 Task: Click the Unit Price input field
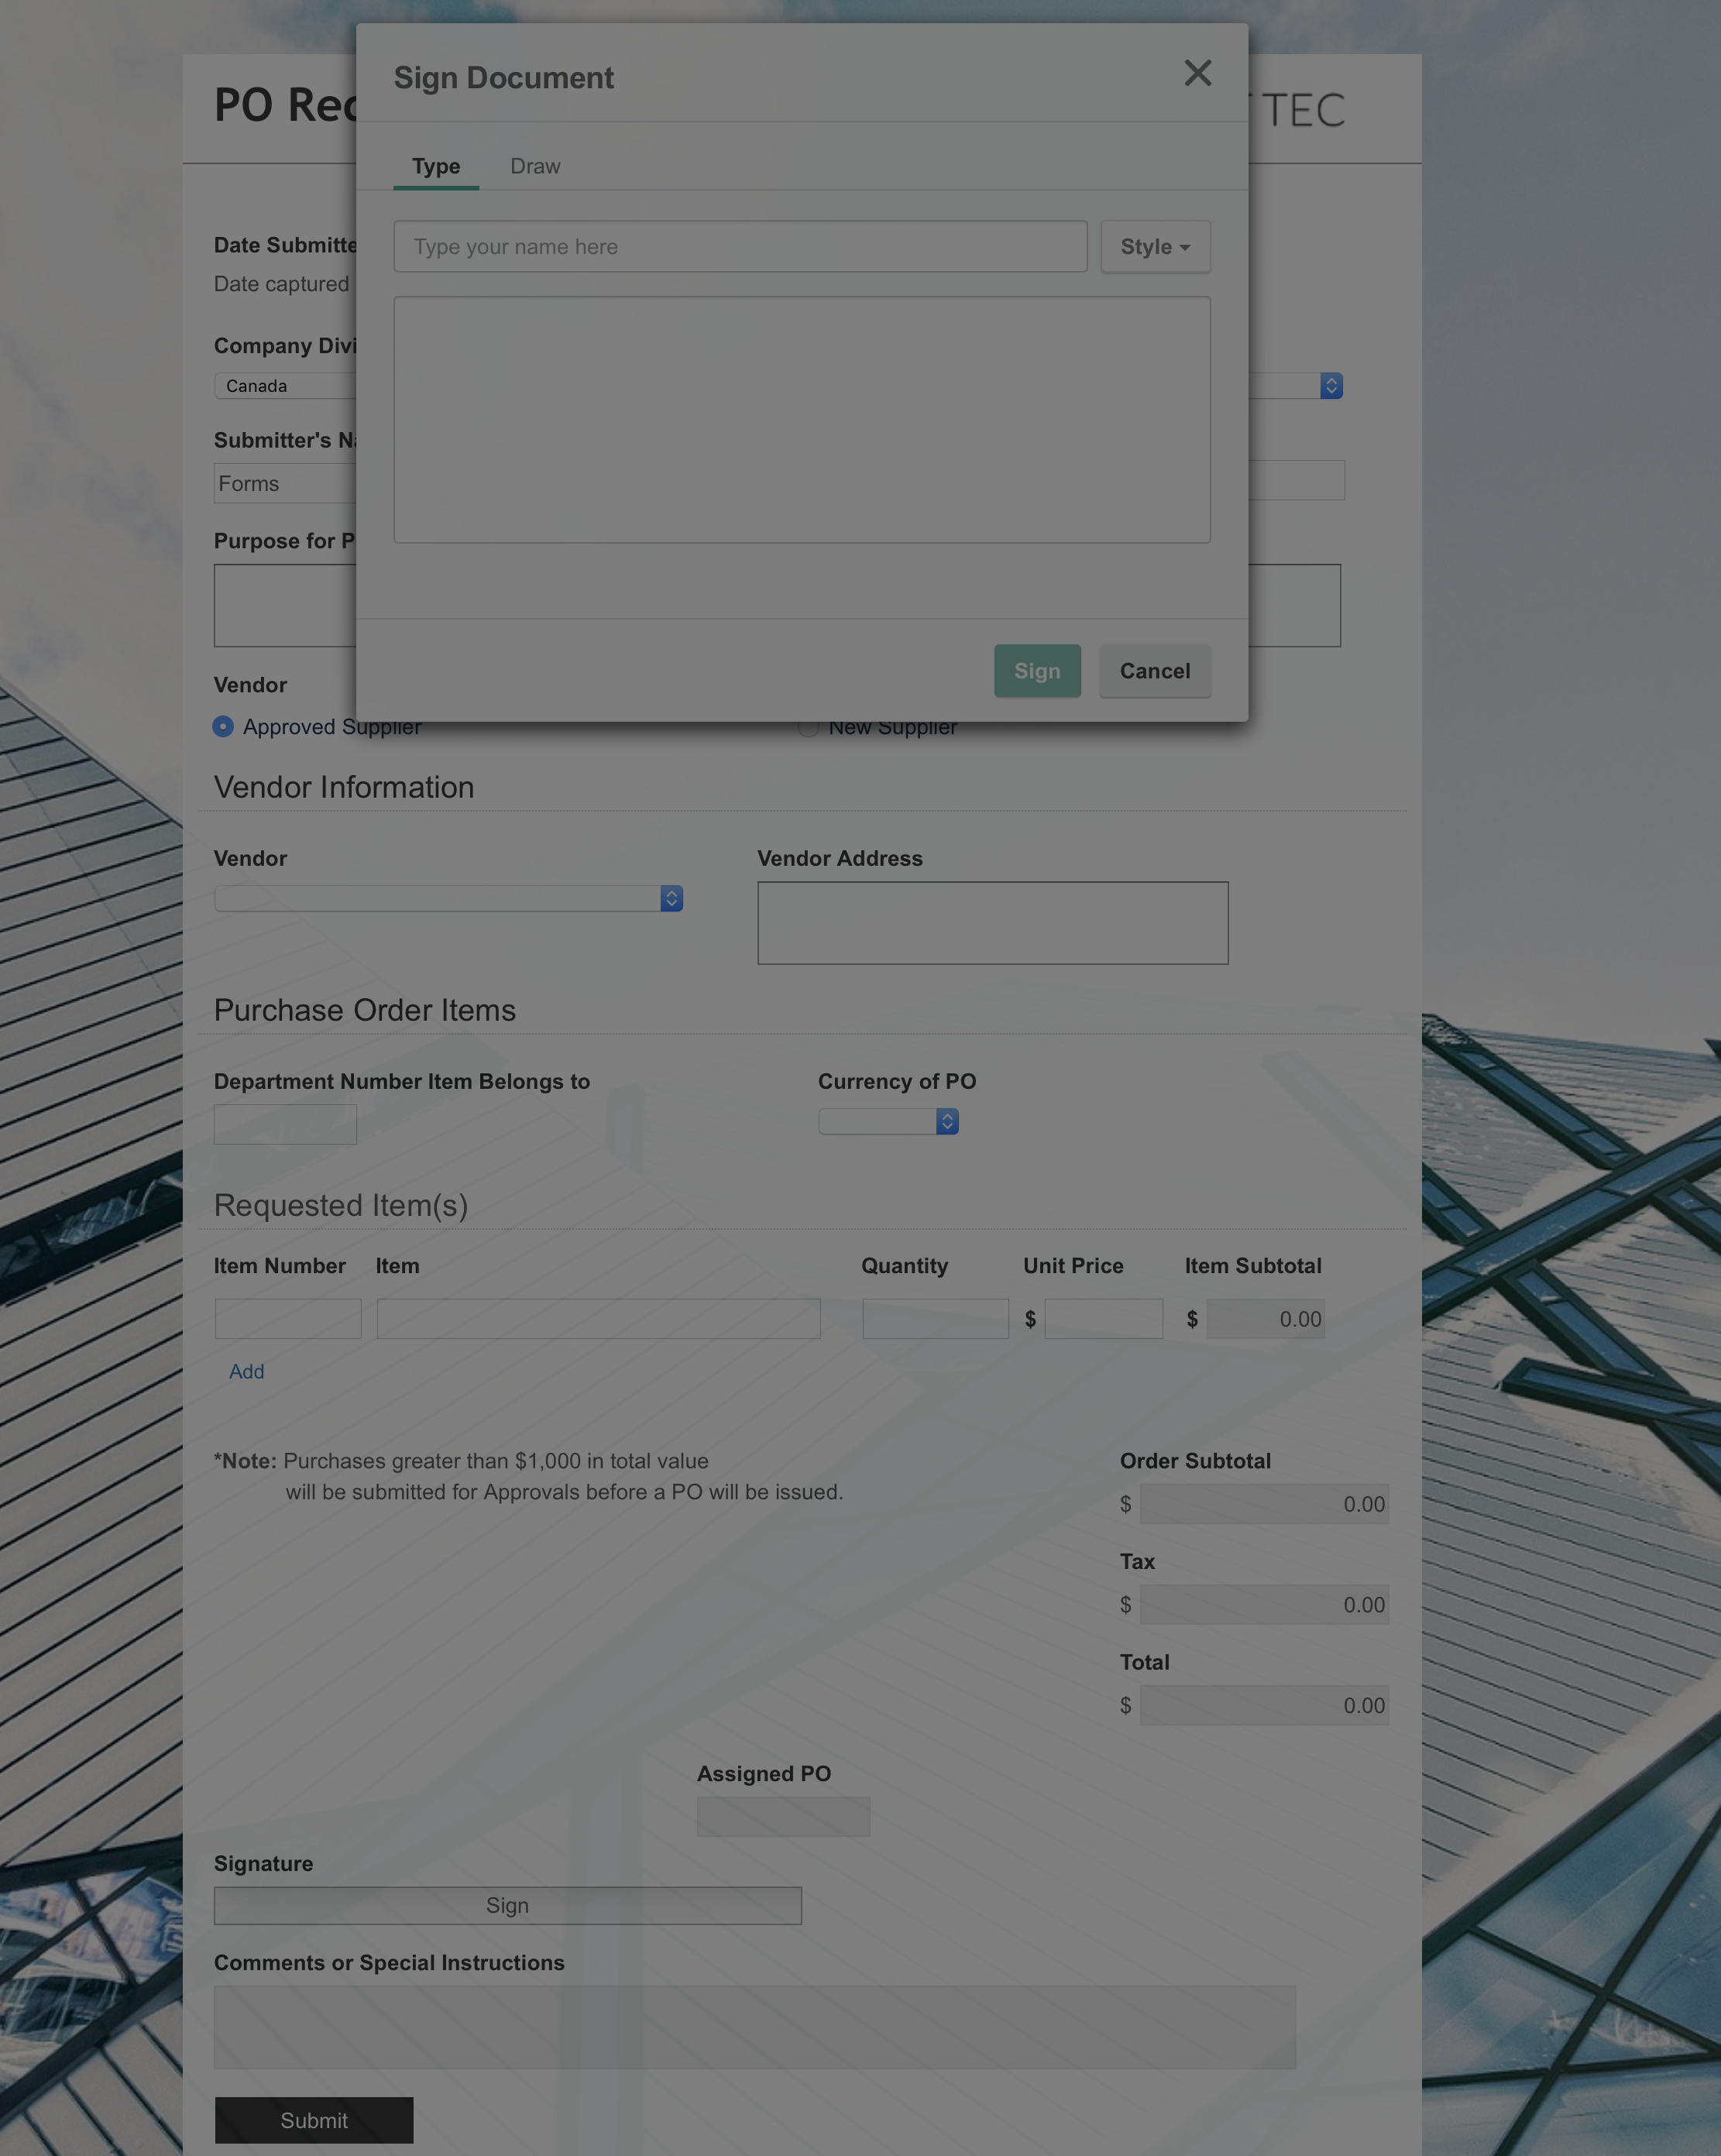(1103, 1318)
